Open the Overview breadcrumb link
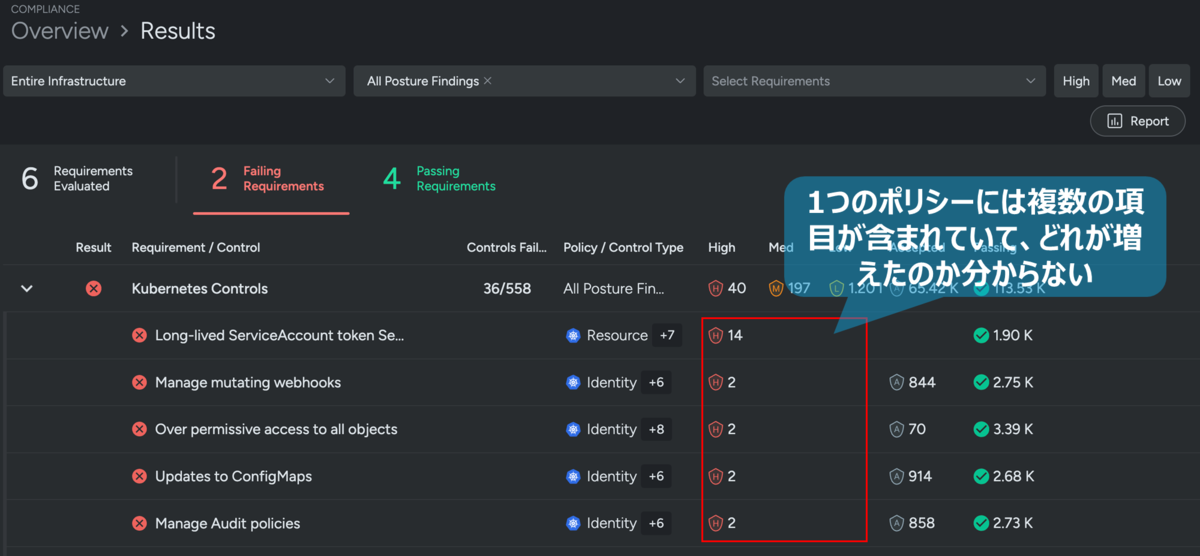1200x556 pixels. tap(59, 31)
